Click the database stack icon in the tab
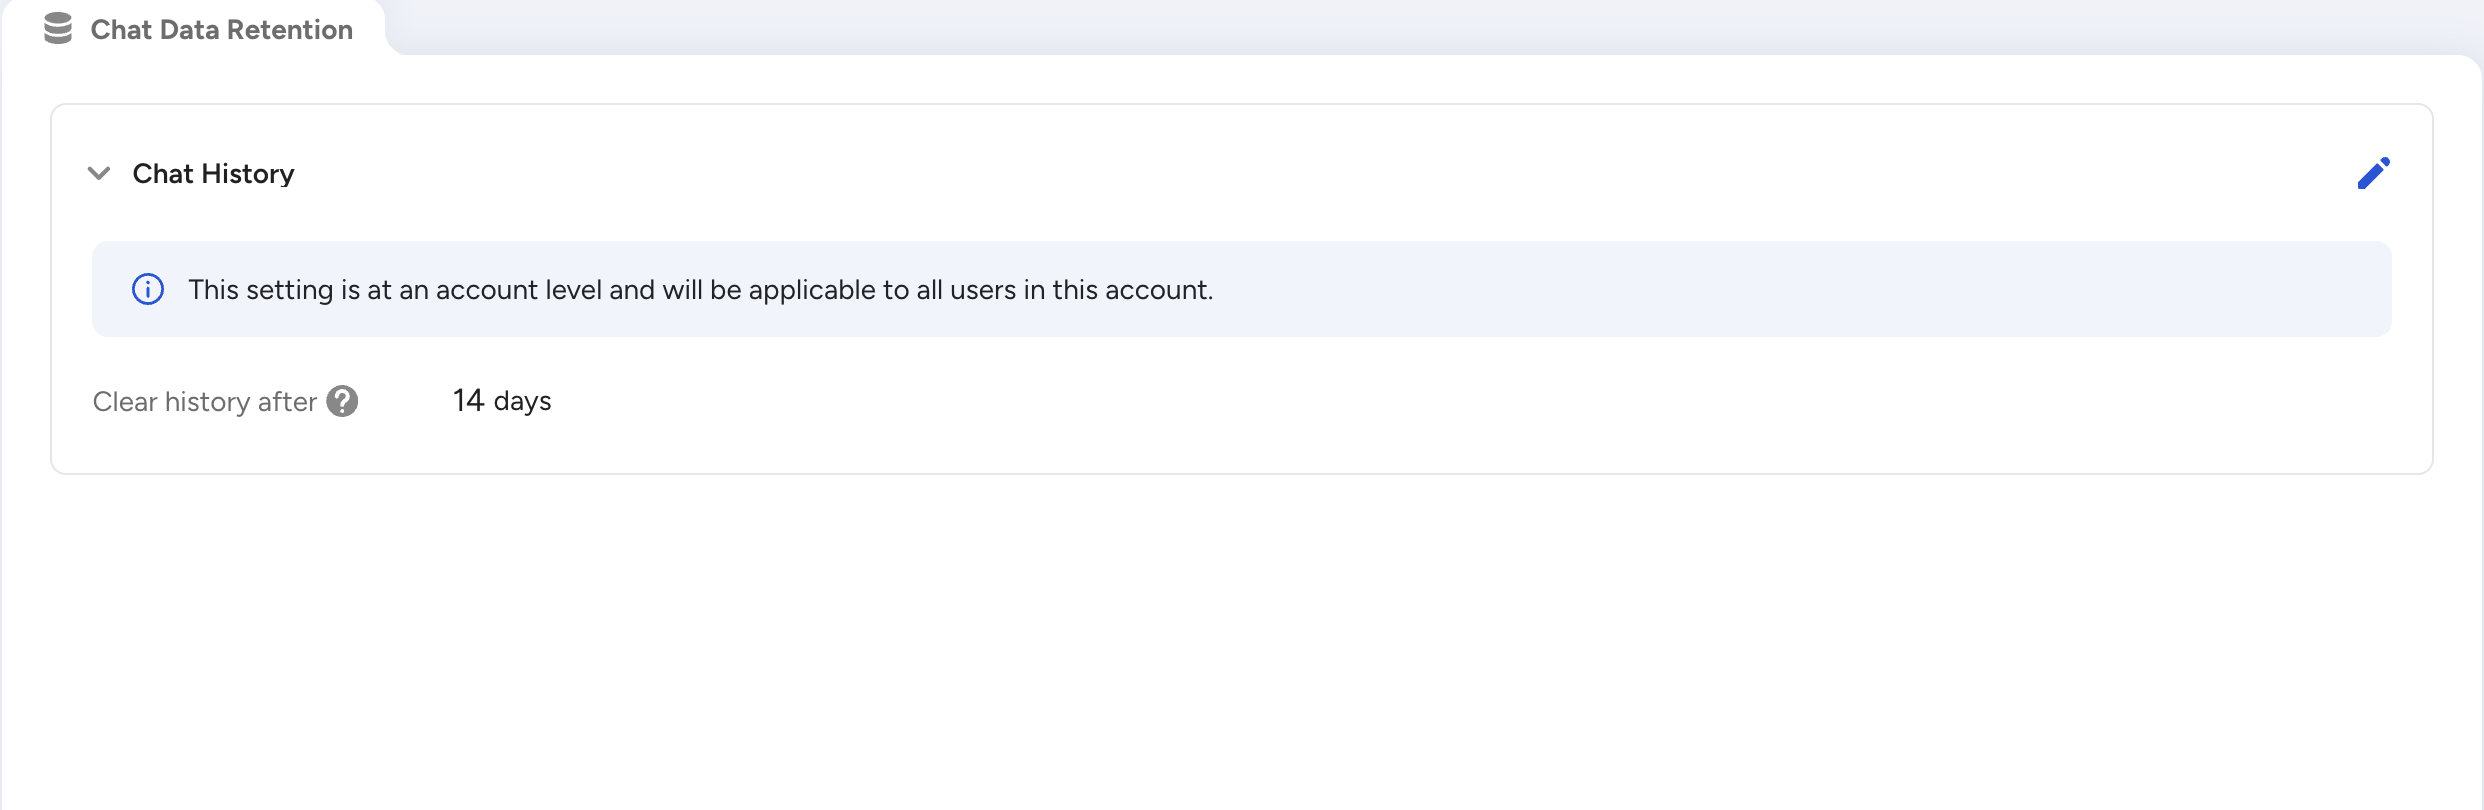 point(58,29)
